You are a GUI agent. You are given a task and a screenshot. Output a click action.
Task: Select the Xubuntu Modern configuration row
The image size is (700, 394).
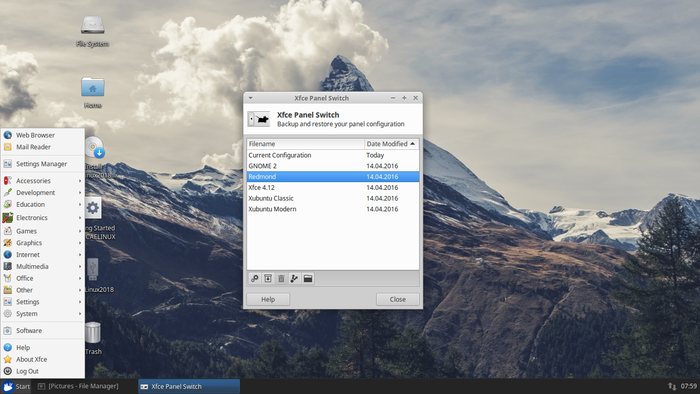pos(333,209)
